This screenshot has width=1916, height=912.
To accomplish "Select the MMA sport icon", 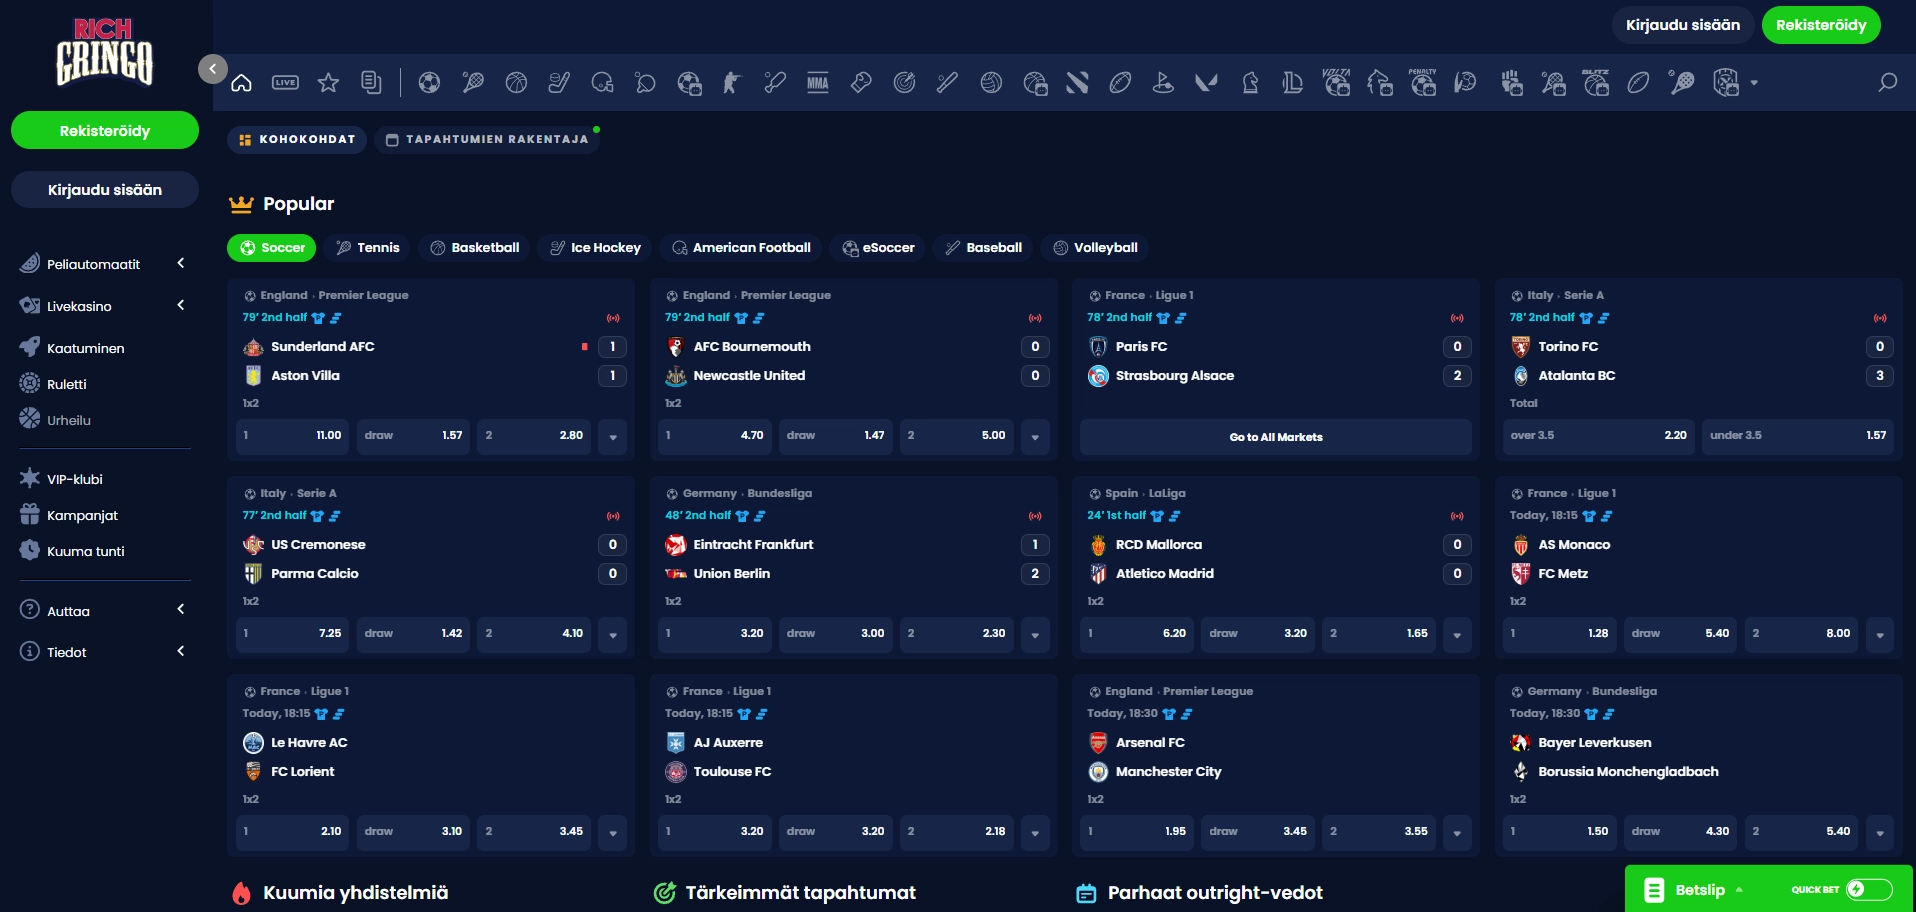I will point(818,83).
